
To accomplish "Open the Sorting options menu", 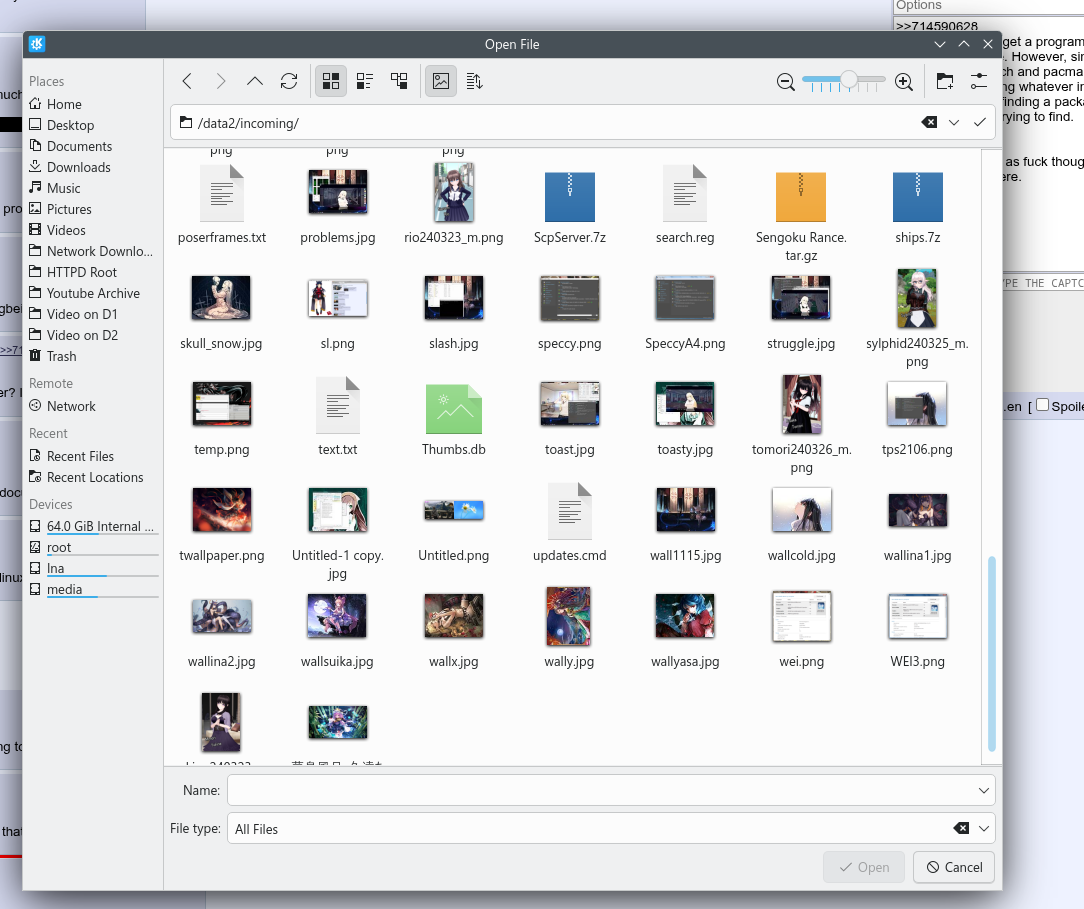I will point(474,82).
